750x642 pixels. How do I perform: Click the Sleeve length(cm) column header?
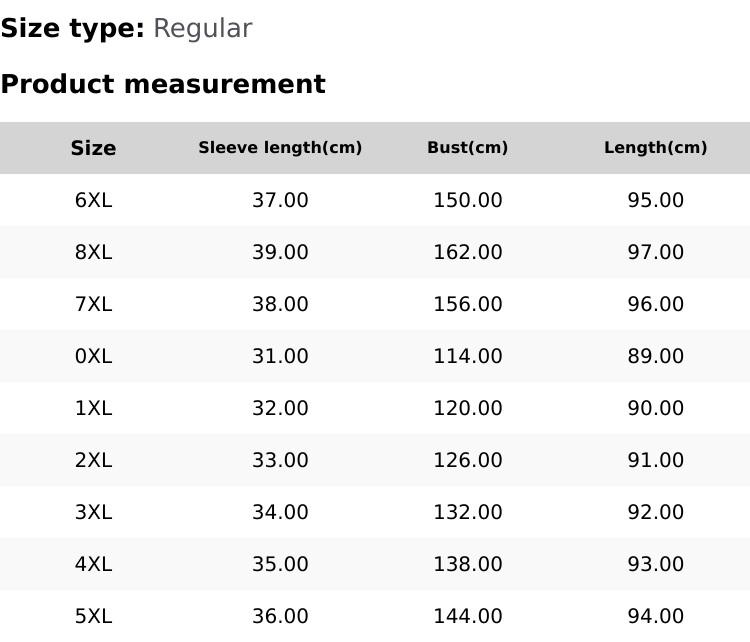pyautogui.click(x=280, y=148)
